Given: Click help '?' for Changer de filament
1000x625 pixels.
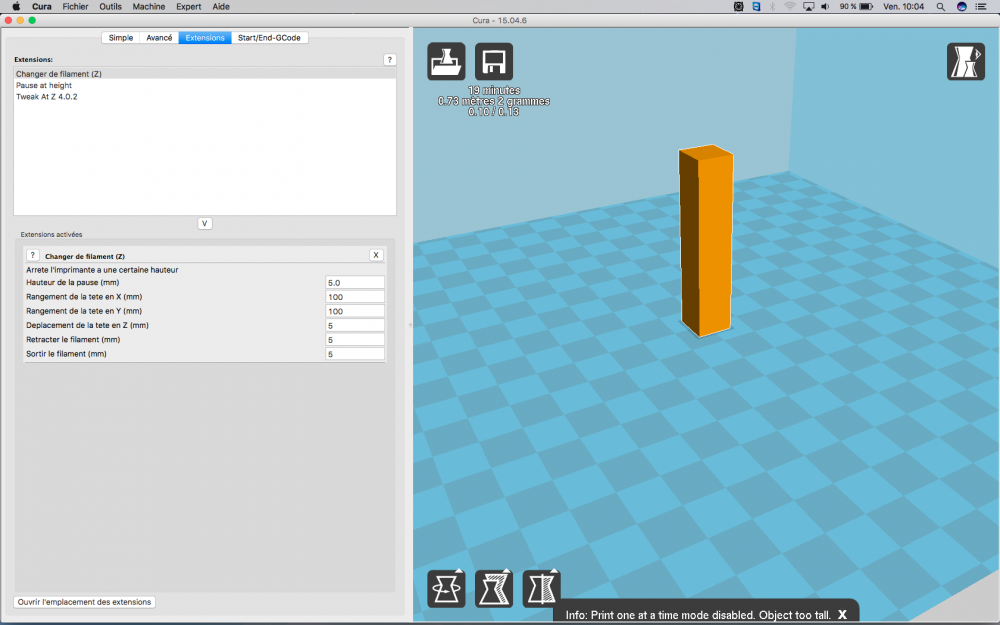Looking at the screenshot, I should click(x=33, y=255).
